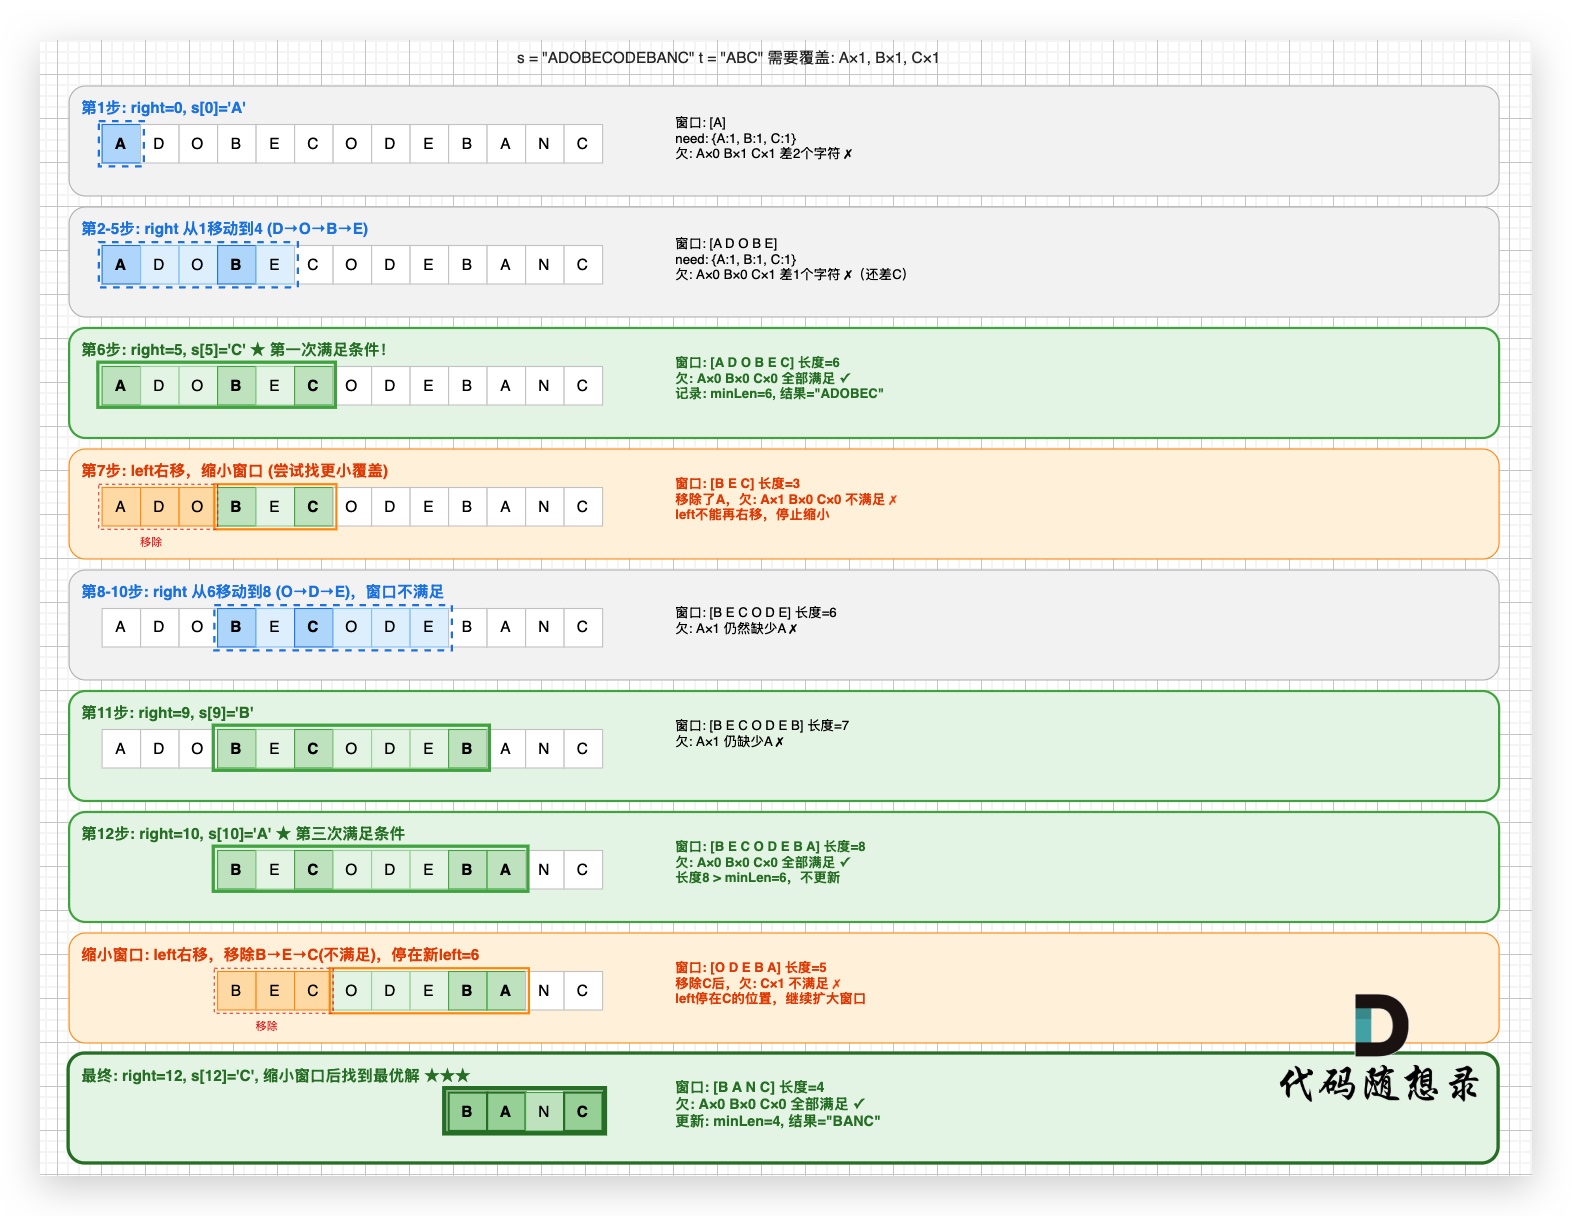Click the 第1步: right=0 heading
1572x1216 pixels.
pos(163,108)
